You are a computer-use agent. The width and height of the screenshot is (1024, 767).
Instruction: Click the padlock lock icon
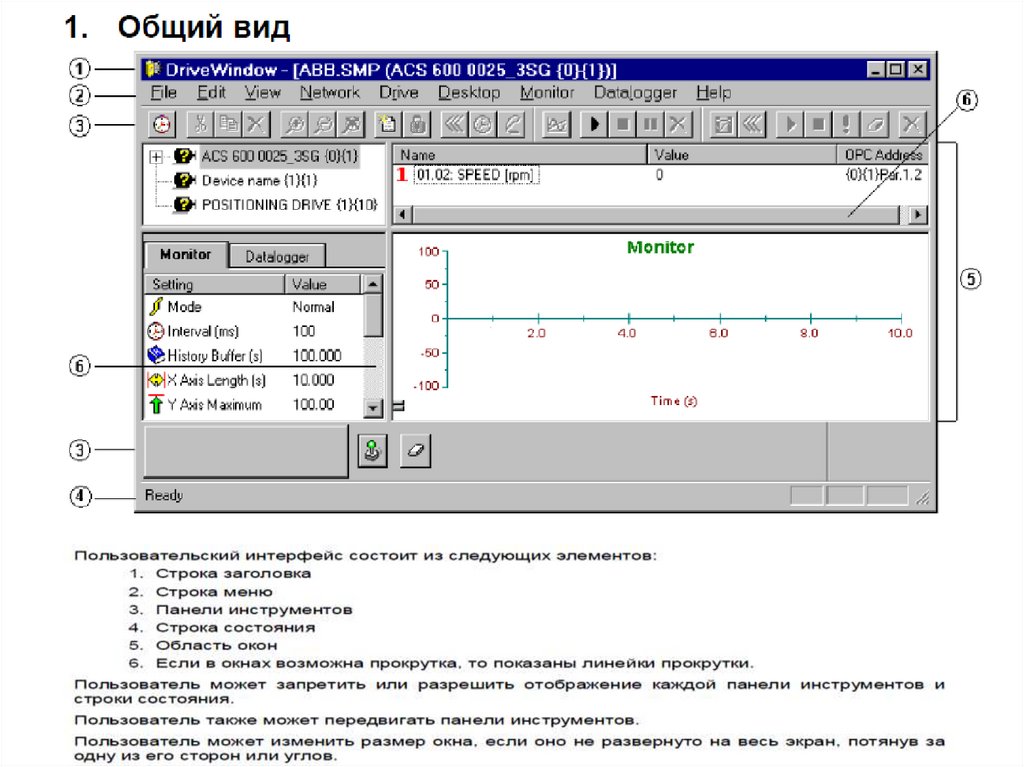point(417,123)
